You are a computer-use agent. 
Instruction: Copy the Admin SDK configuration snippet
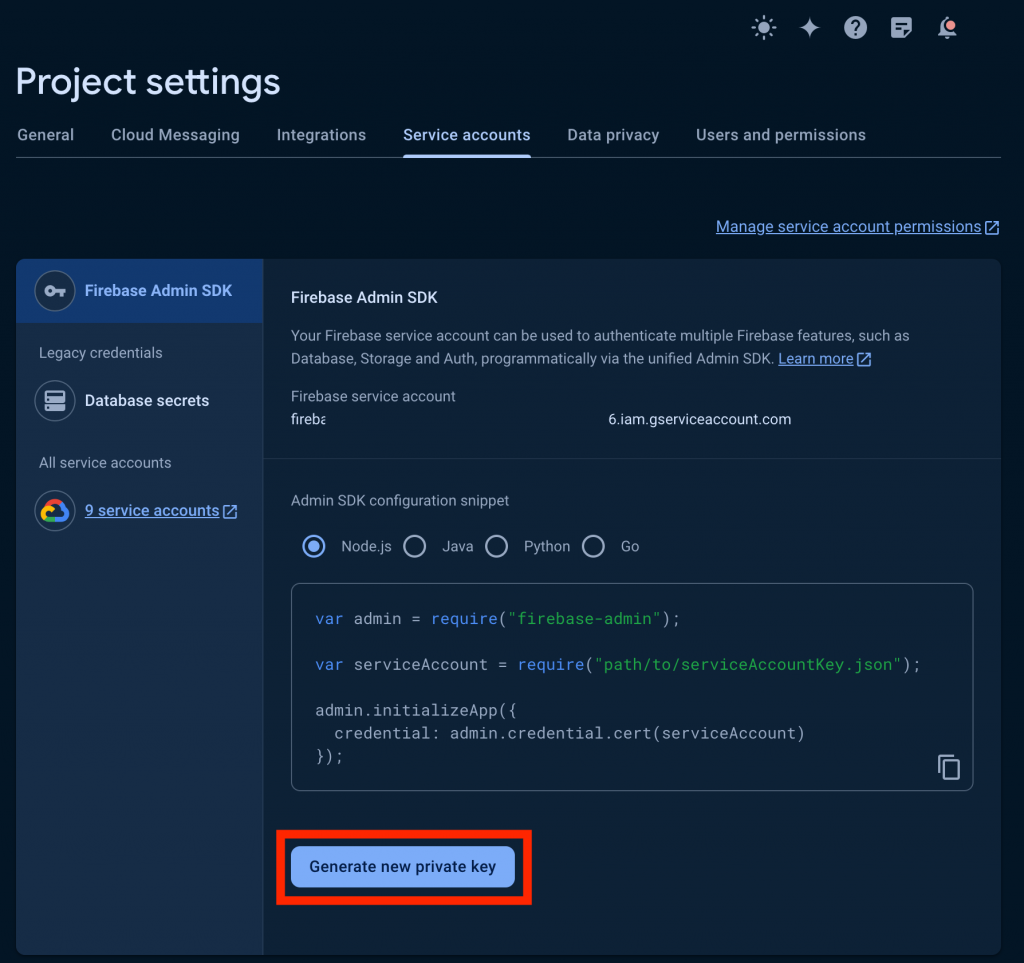pos(948,767)
